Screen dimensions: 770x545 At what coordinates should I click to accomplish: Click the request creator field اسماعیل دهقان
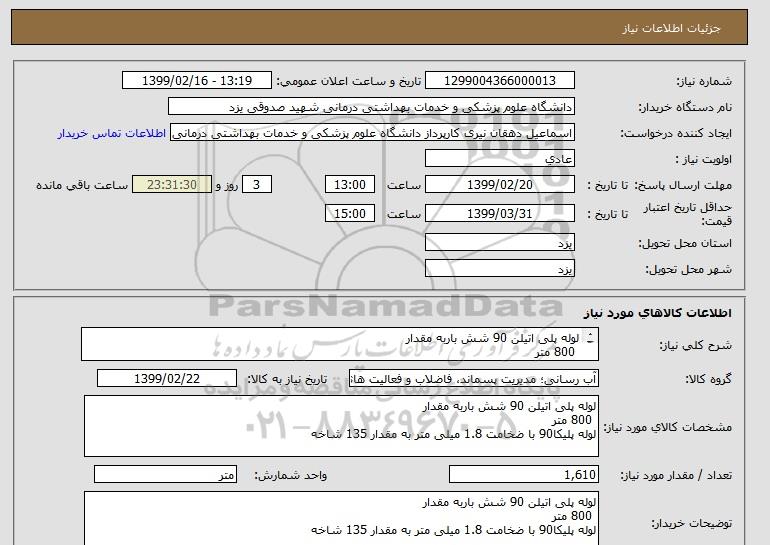pyautogui.click(x=372, y=133)
